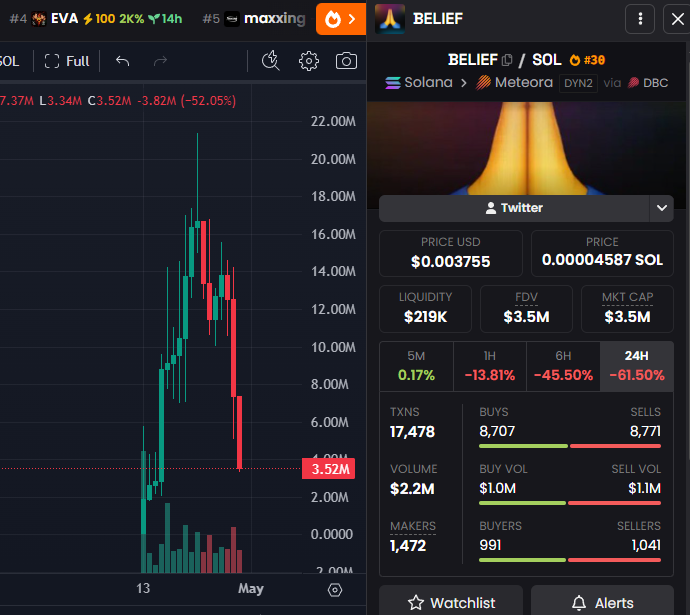Click the #30 trending rank badge

pos(587,60)
